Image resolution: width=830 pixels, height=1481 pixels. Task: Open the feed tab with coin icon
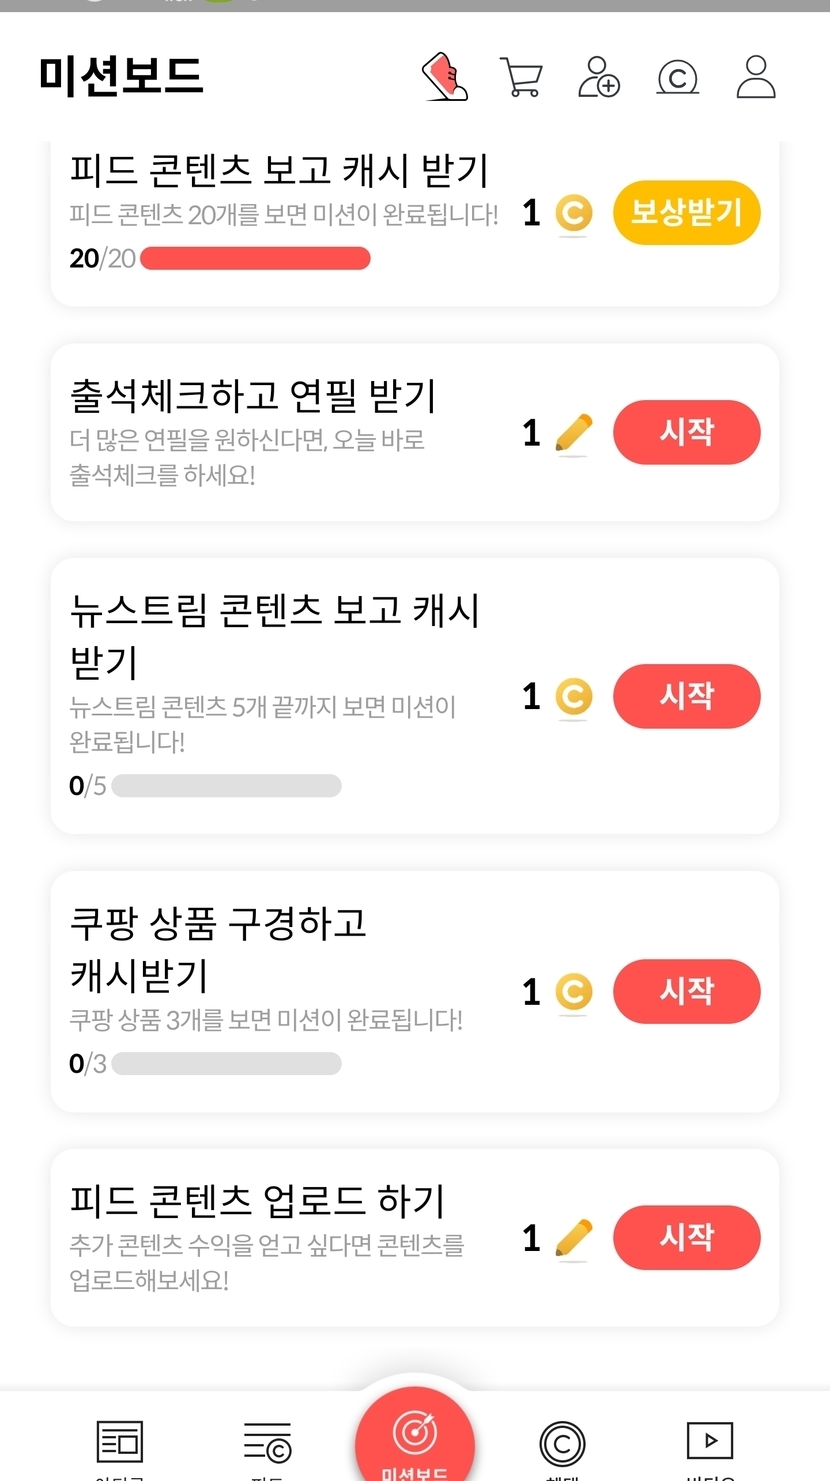267,1442
